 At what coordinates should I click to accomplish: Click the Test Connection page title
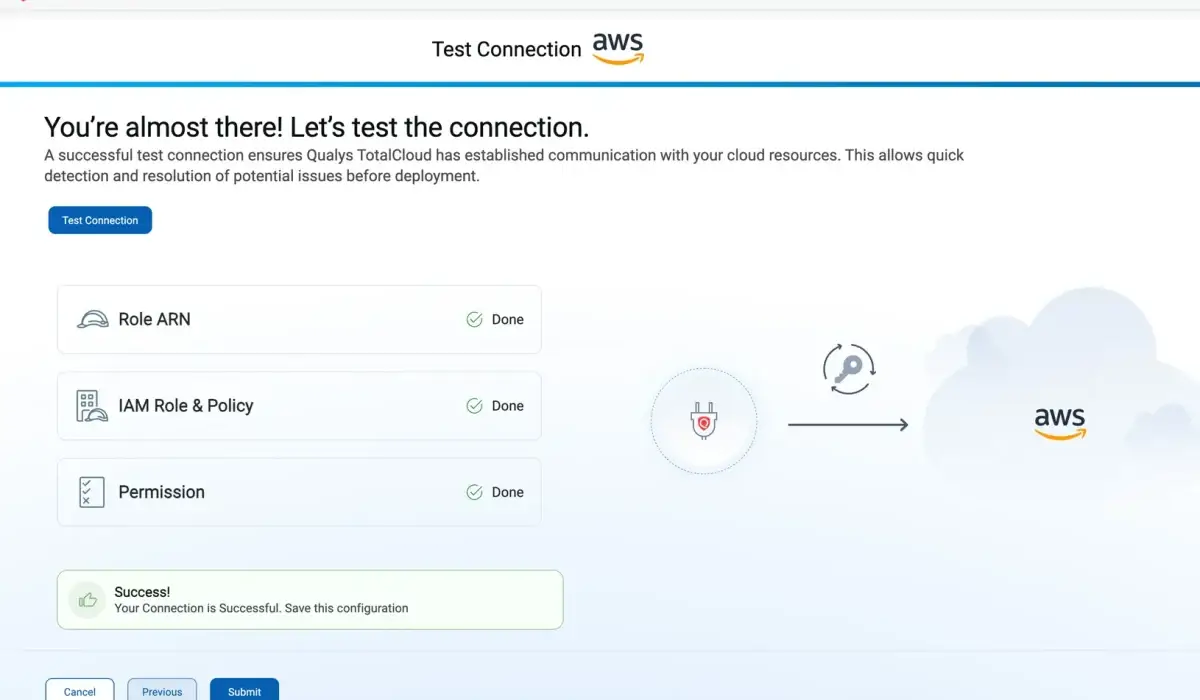(x=506, y=49)
